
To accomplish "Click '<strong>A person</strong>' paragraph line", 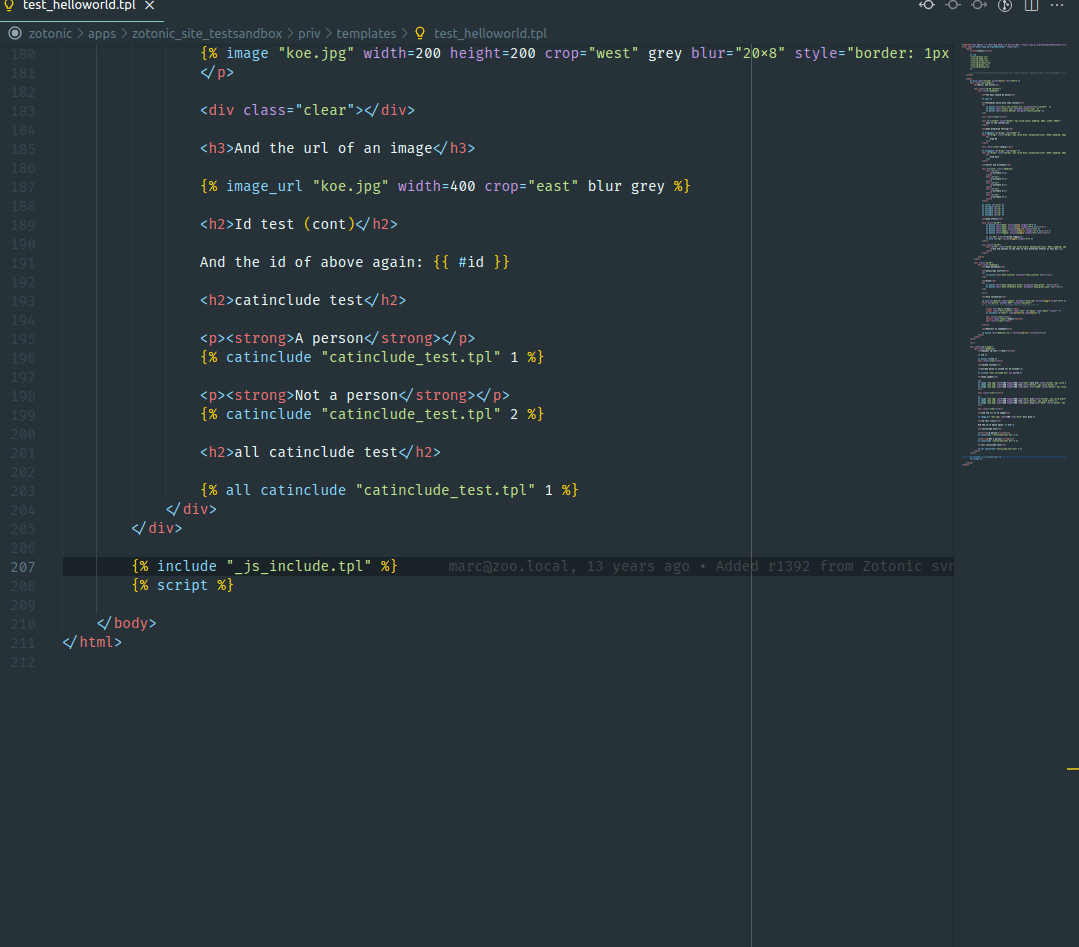I will click(337, 339).
